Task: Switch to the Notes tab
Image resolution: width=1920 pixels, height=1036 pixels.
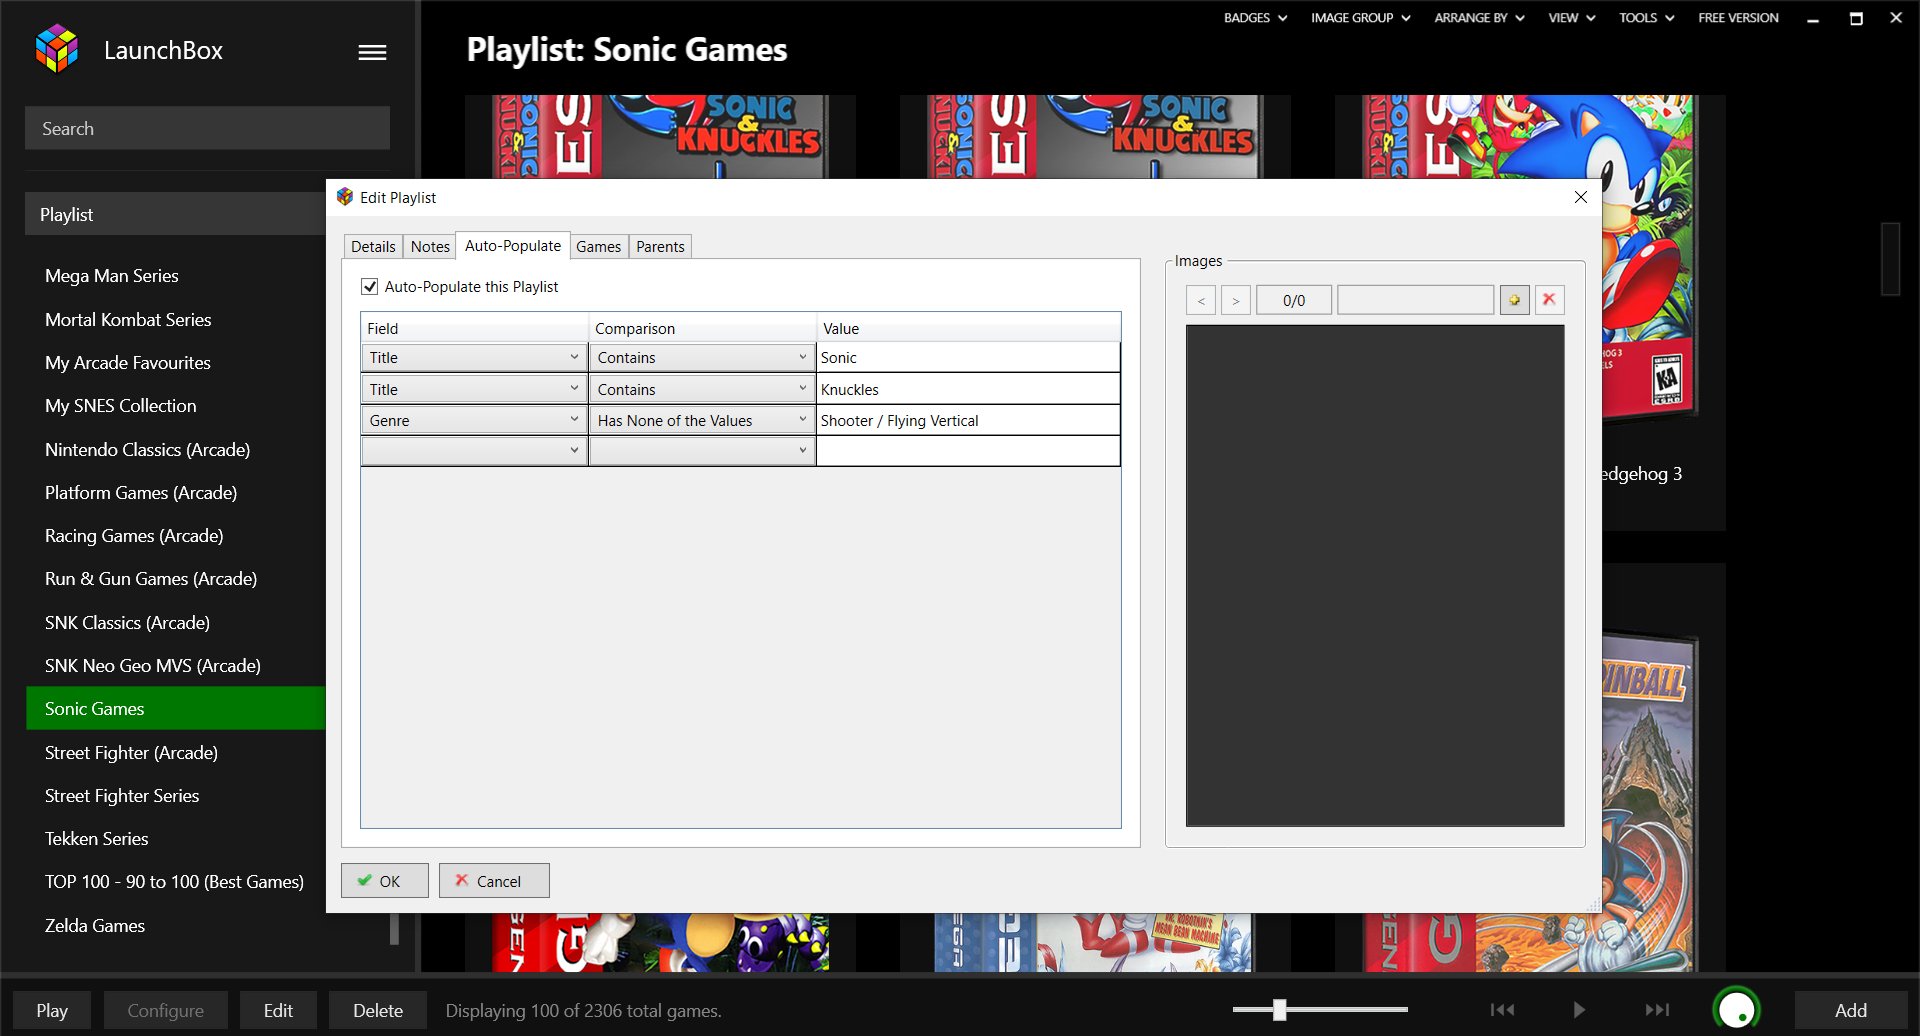Action: click(x=430, y=247)
